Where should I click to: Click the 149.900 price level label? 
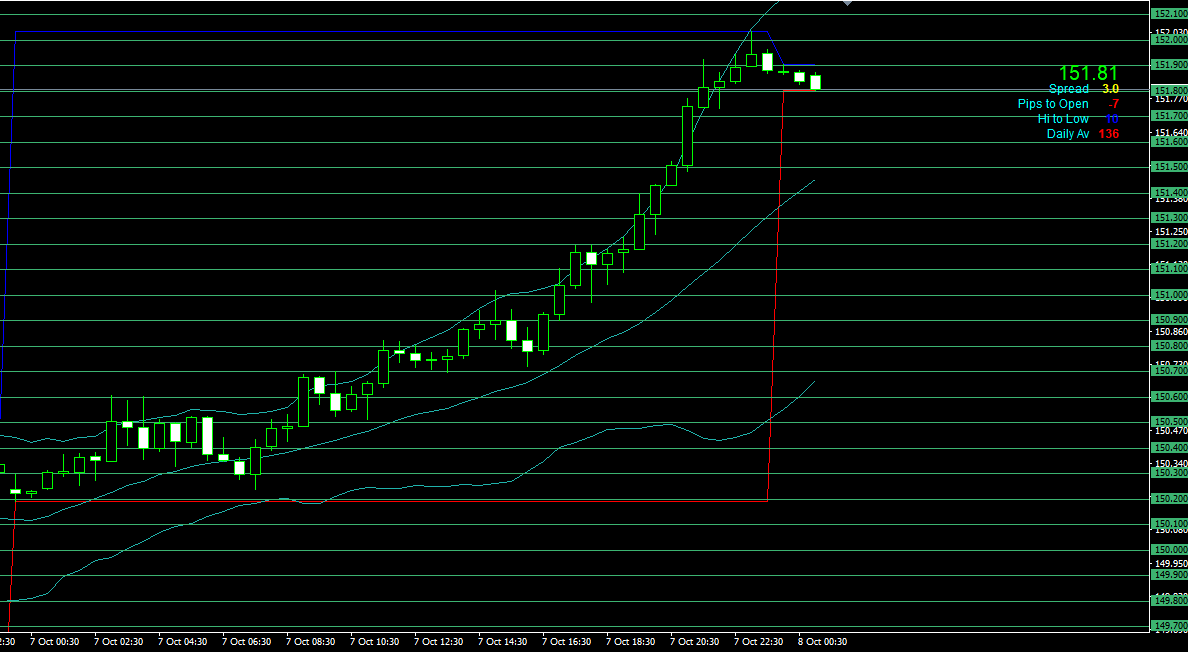[1169, 575]
